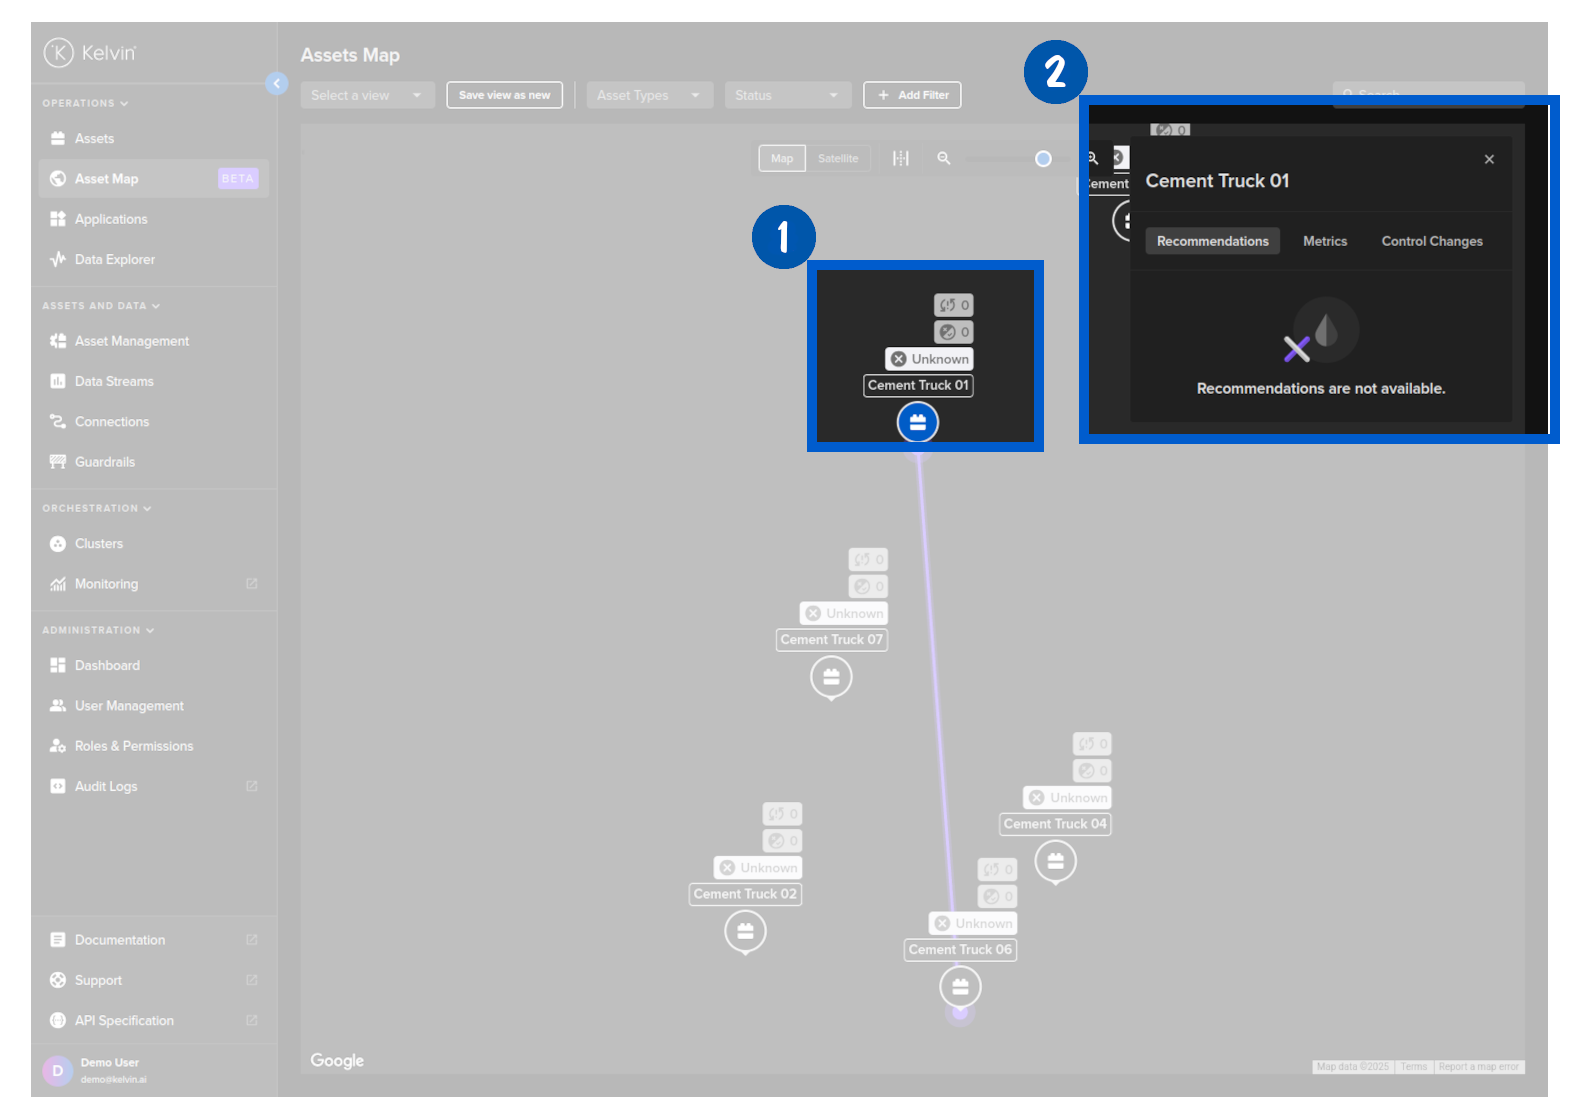The height and width of the screenshot is (1120, 1580).
Task: Click the Save view as new button
Action: pyautogui.click(x=504, y=96)
